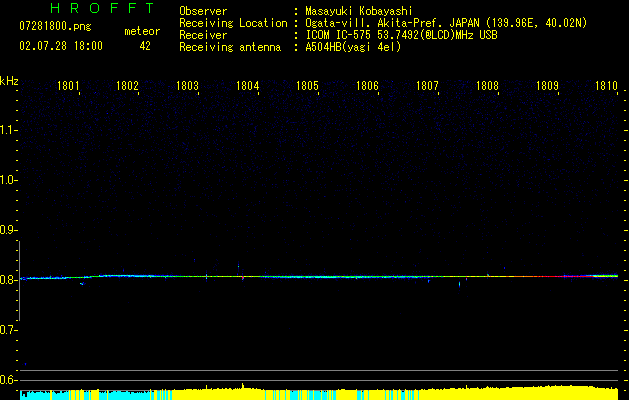The image size is (629, 400).
Task: Click time marker 1807
Action: 428,86
